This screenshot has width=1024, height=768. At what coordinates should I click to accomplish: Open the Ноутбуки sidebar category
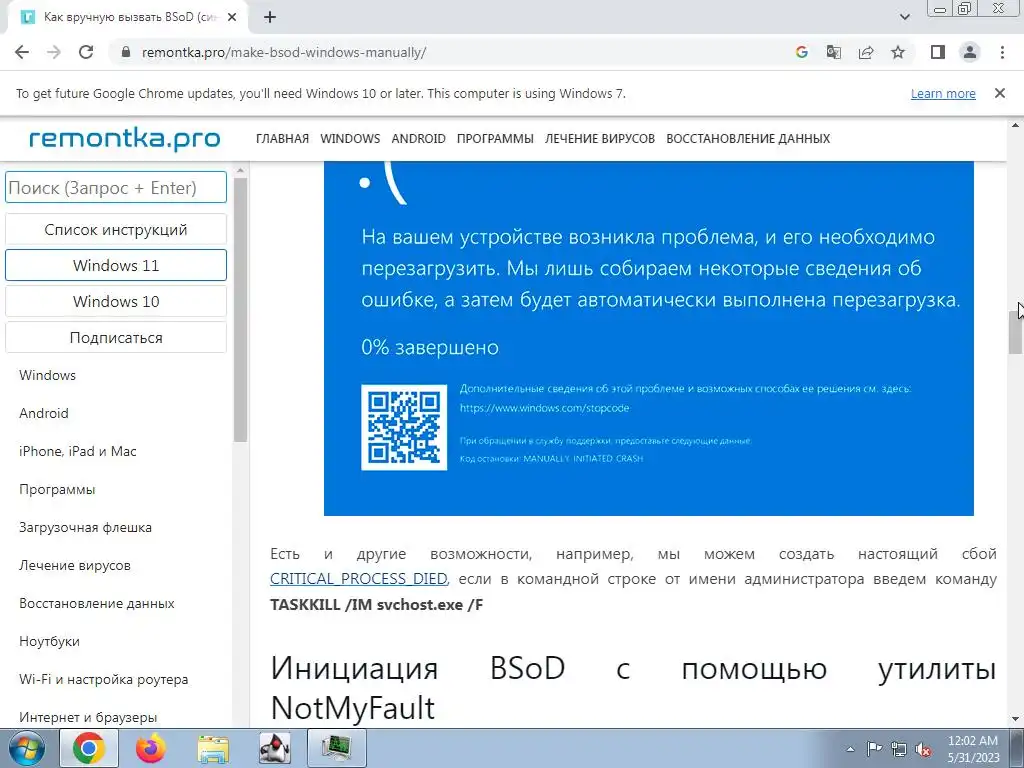coord(49,641)
